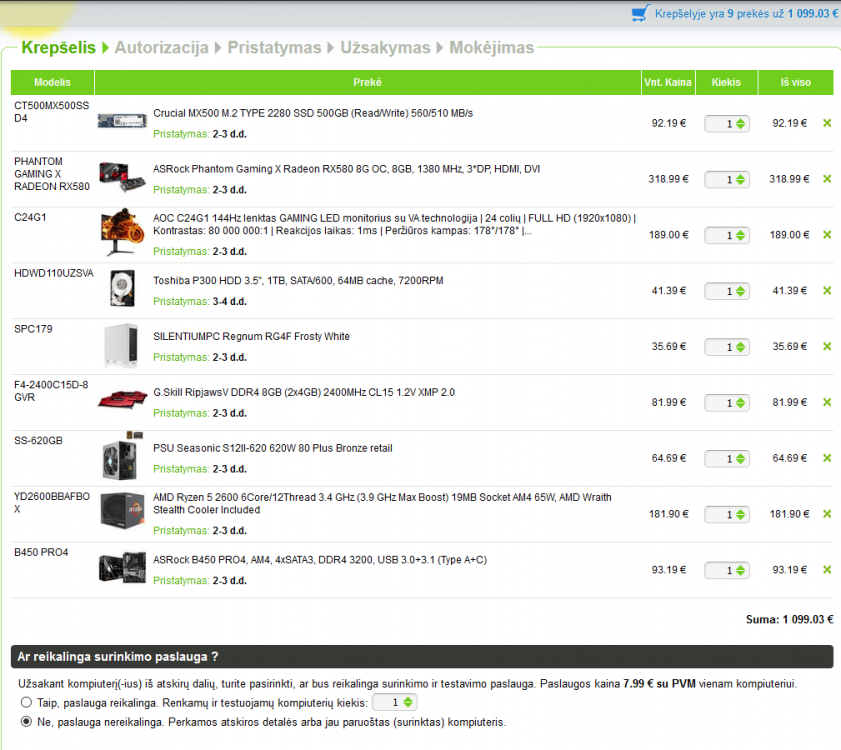Remove SILENTIUMPC Regnum case from cart
The height and width of the screenshot is (750, 841).
pyautogui.click(x=827, y=347)
